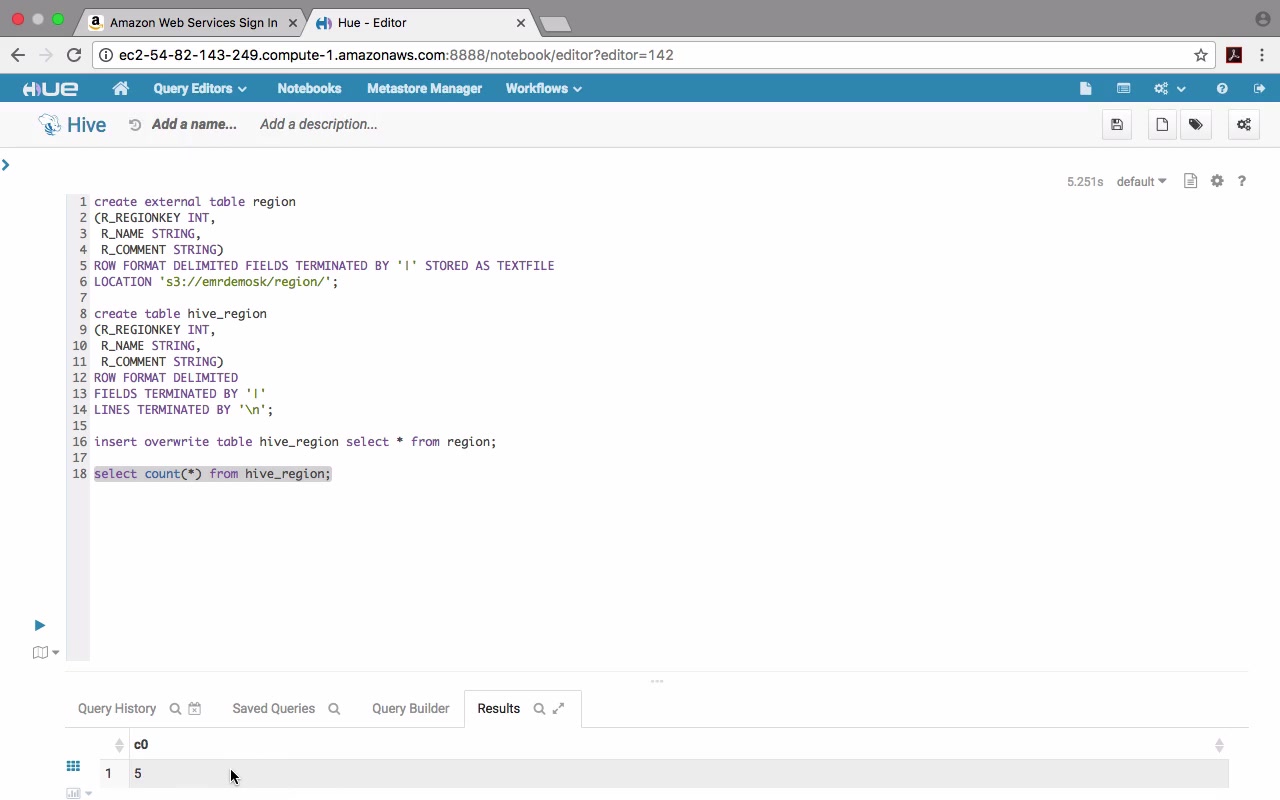
Task: Open the snippet help question mark
Action: tap(1242, 181)
